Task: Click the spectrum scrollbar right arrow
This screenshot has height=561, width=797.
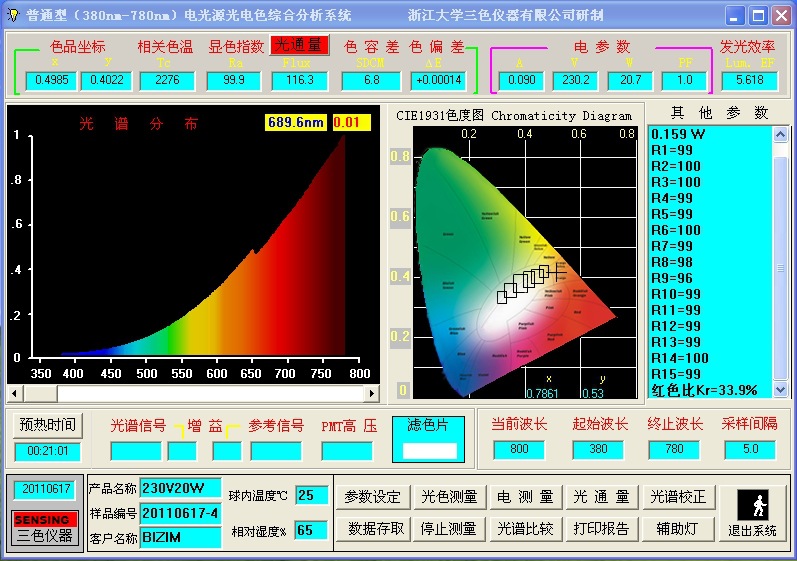Action: click(x=372, y=393)
